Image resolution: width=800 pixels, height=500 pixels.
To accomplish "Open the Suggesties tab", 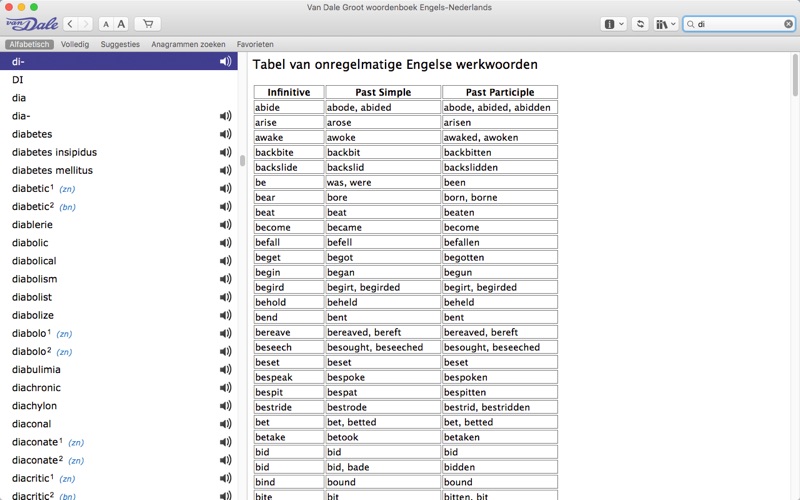I will coord(120,44).
